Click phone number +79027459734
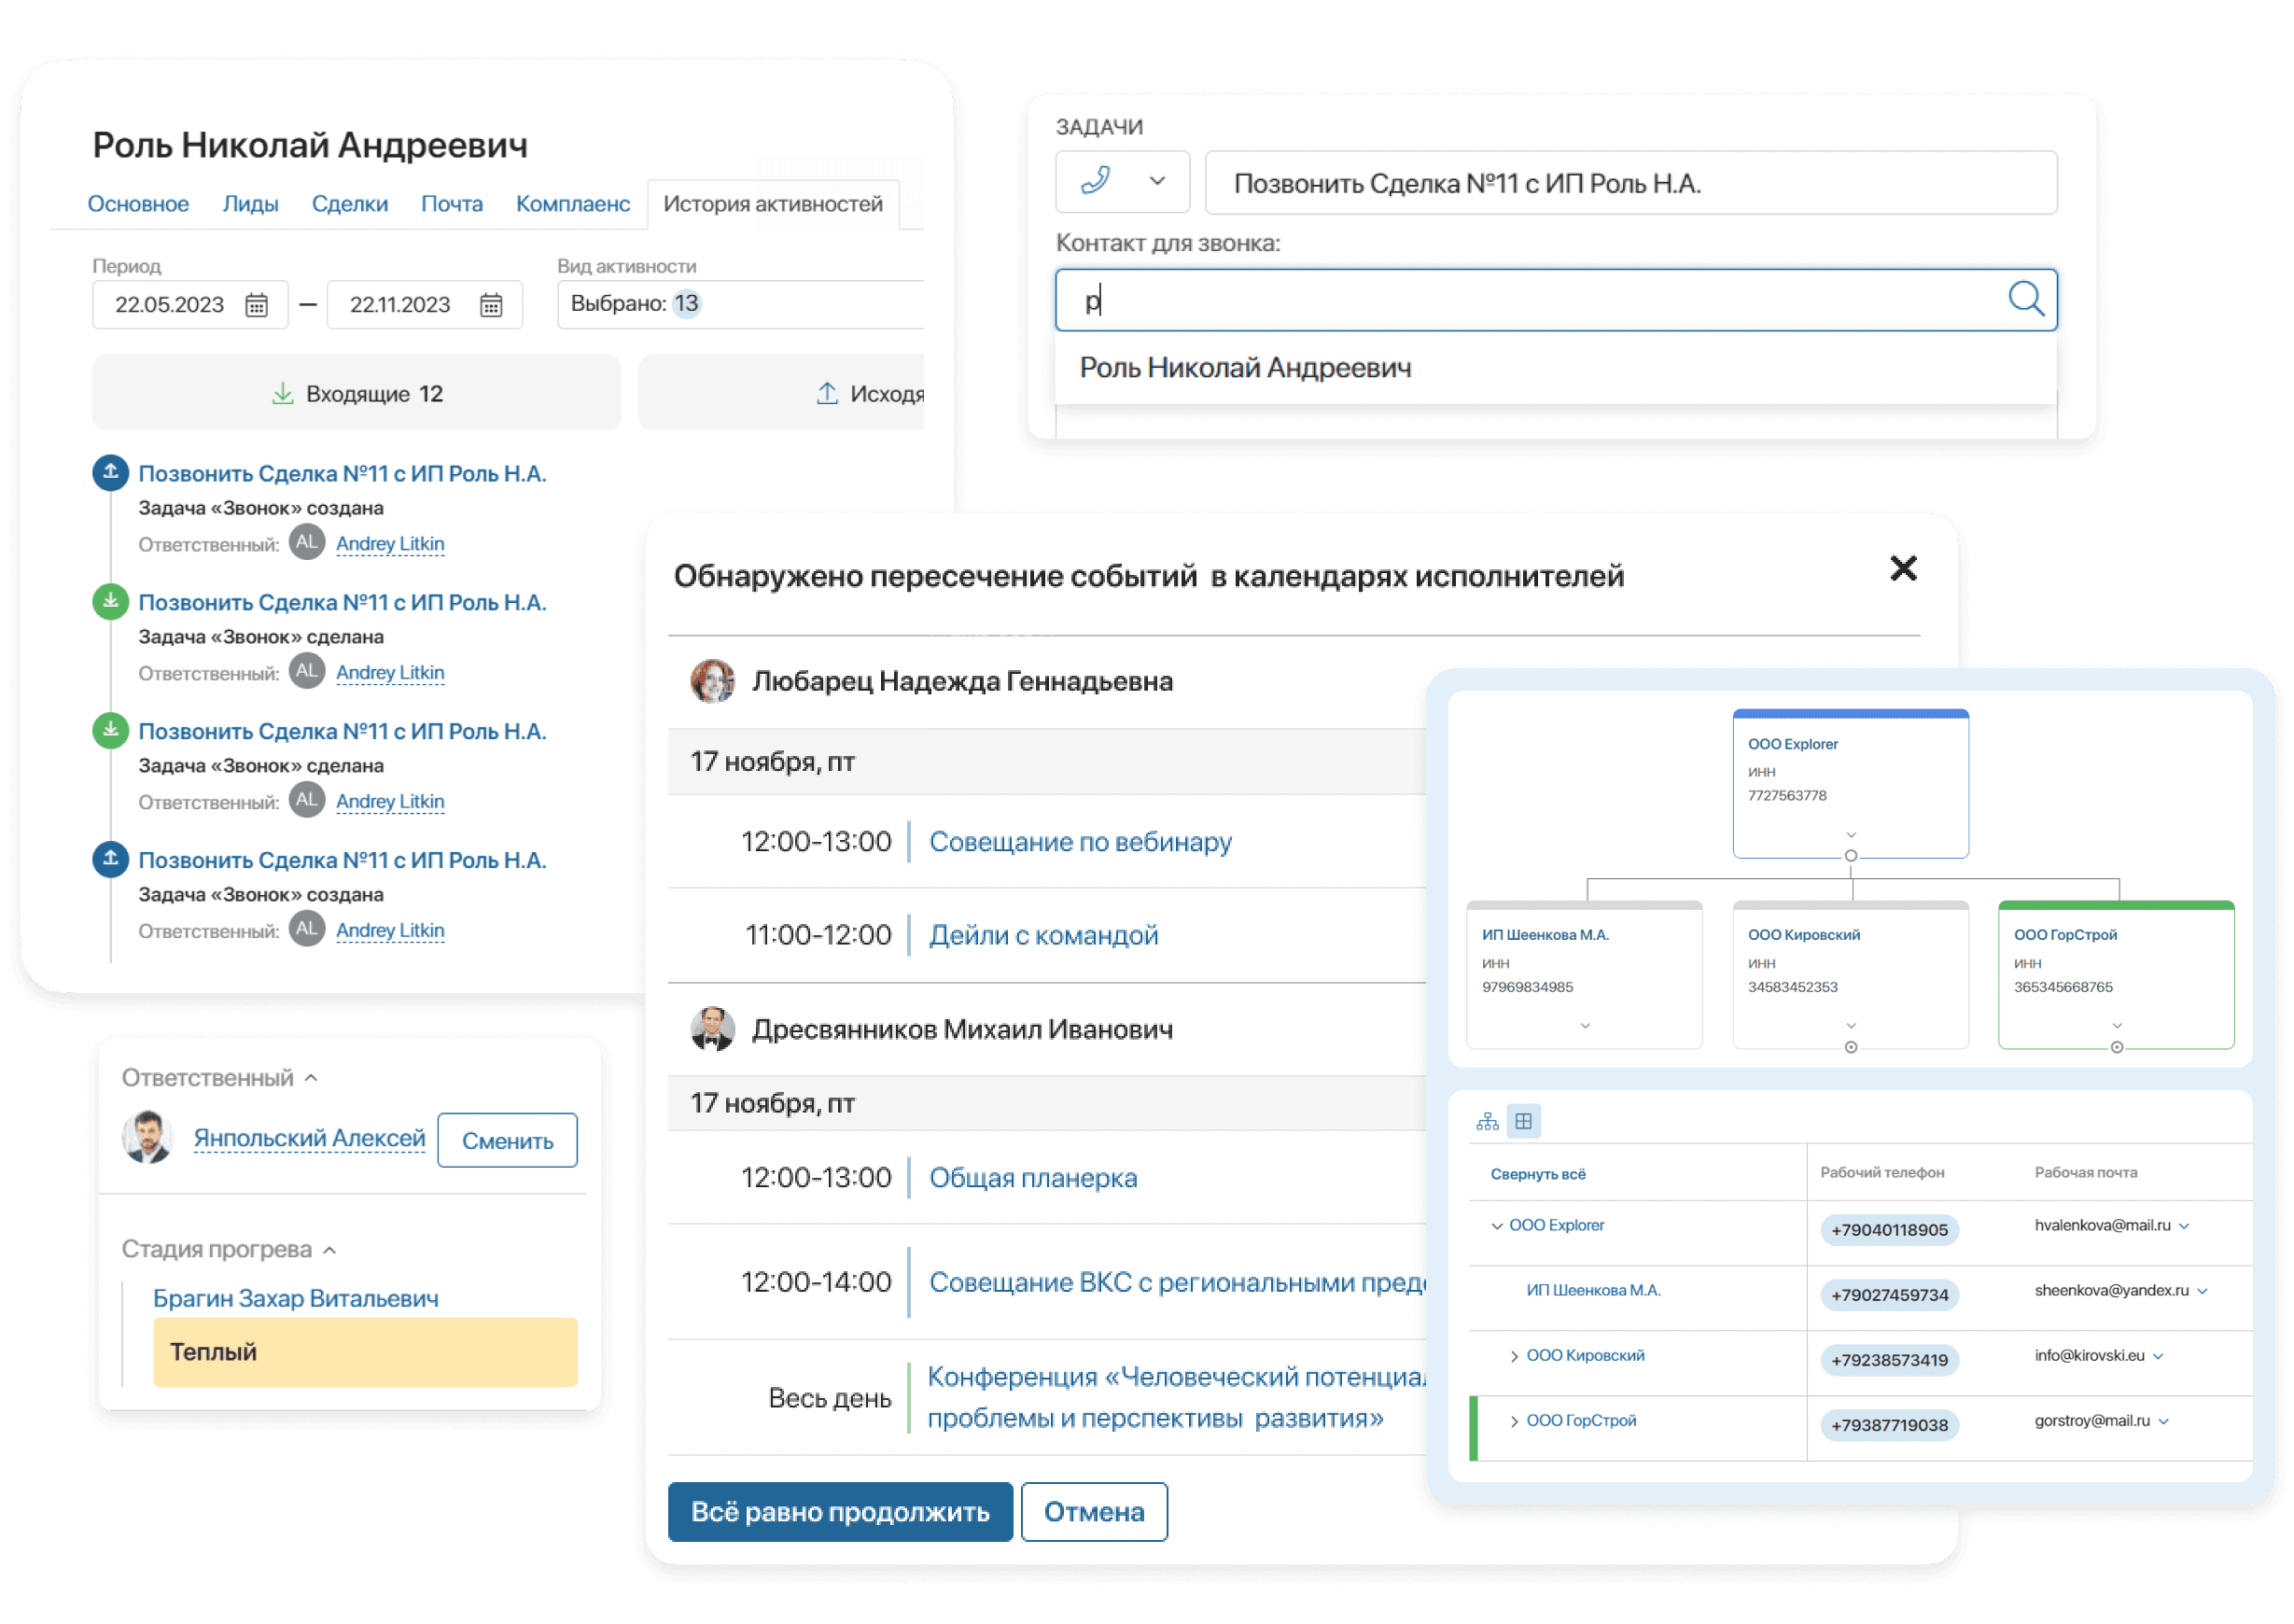This screenshot has width=2294, height=1624. [x=1888, y=1294]
